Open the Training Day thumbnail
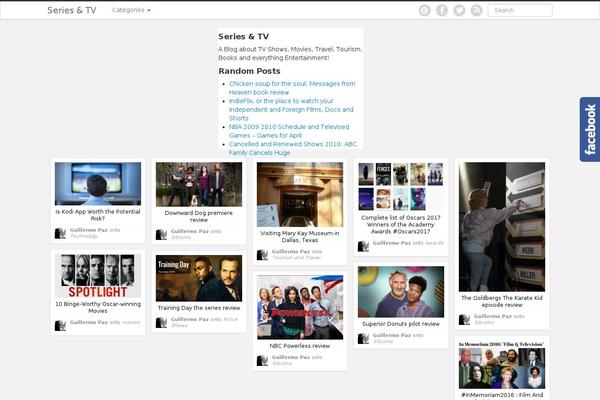The image size is (600, 400). tap(199, 278)
